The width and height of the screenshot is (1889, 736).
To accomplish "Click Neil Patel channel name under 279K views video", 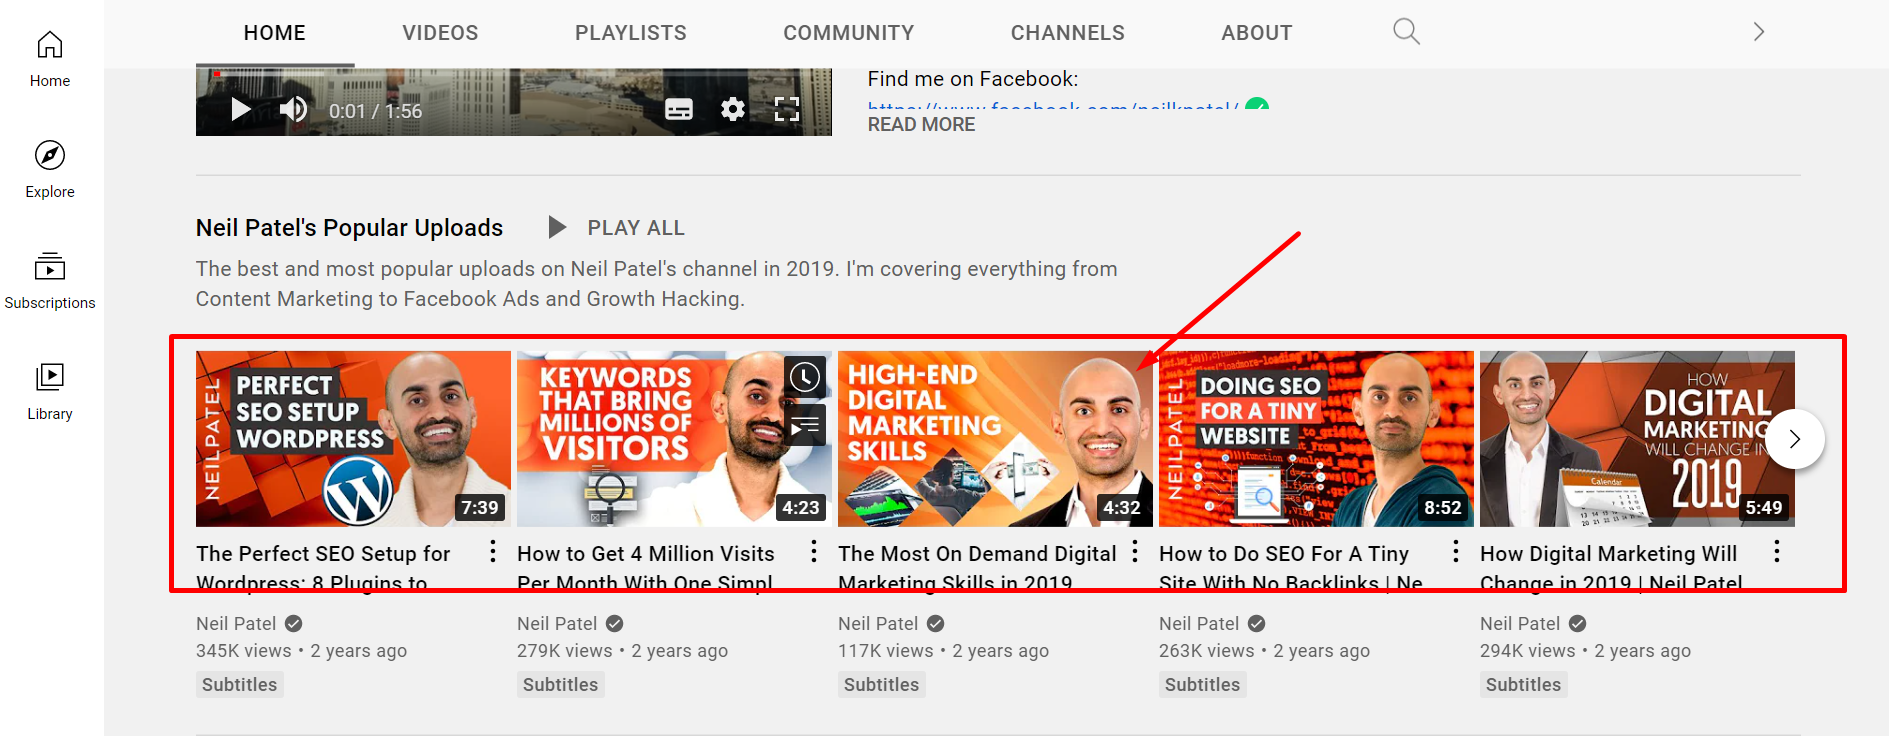I will pos(557,624).
